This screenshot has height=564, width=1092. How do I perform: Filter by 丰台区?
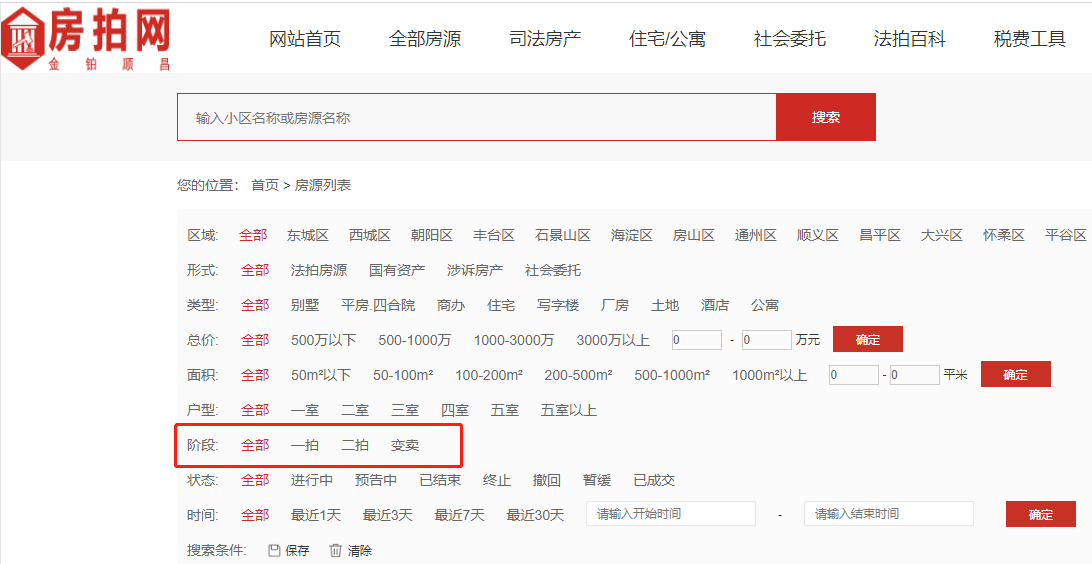(494, 235)
